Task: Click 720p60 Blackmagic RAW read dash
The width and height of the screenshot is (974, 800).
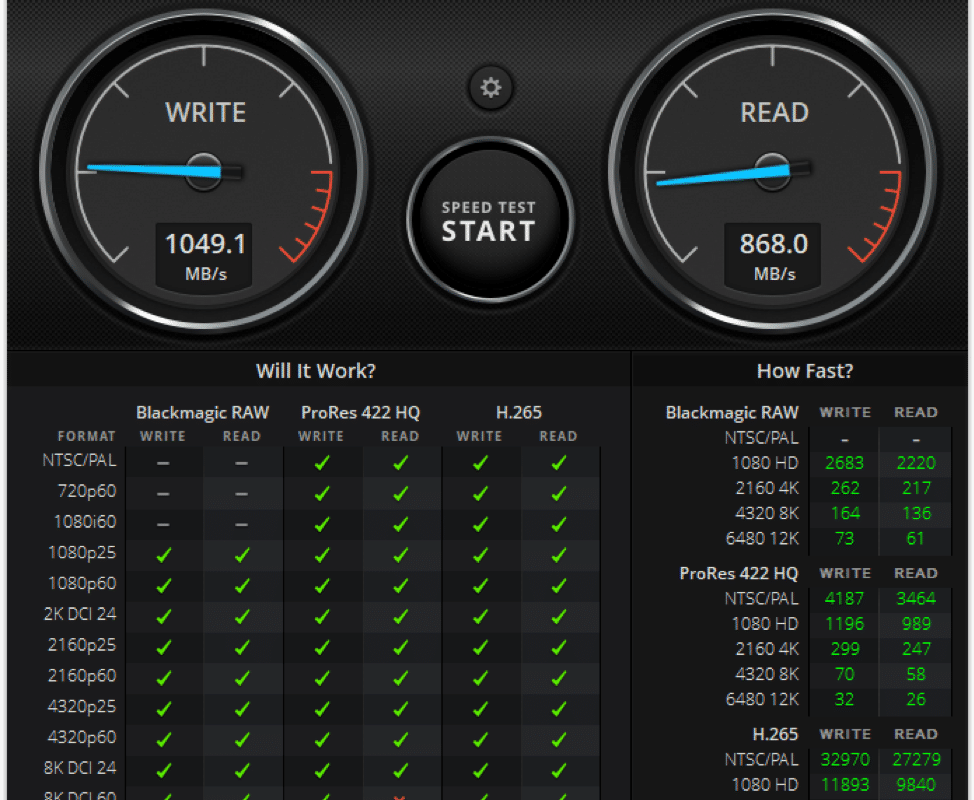Action: [242, 494]
